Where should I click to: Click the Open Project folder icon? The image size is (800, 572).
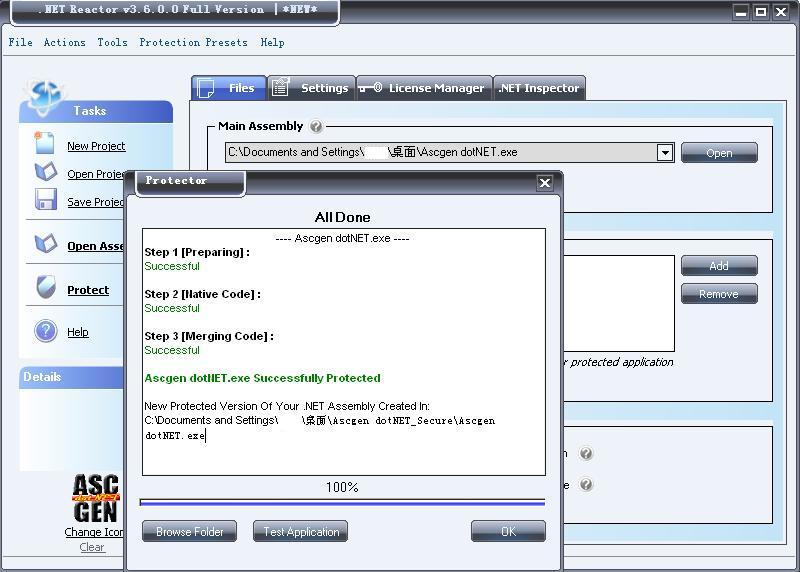[46, 171]
